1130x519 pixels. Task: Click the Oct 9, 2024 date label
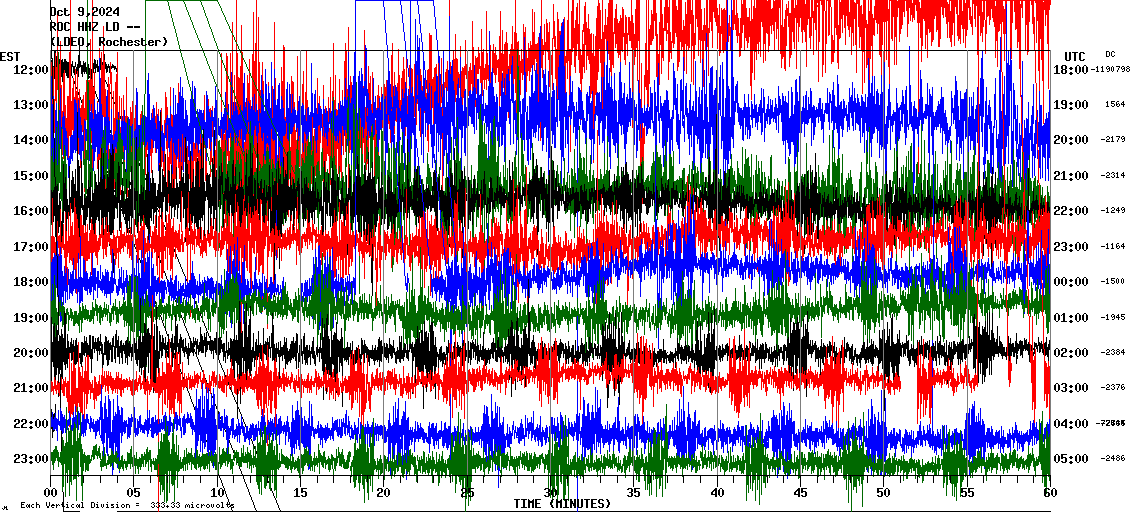(84, 12)
